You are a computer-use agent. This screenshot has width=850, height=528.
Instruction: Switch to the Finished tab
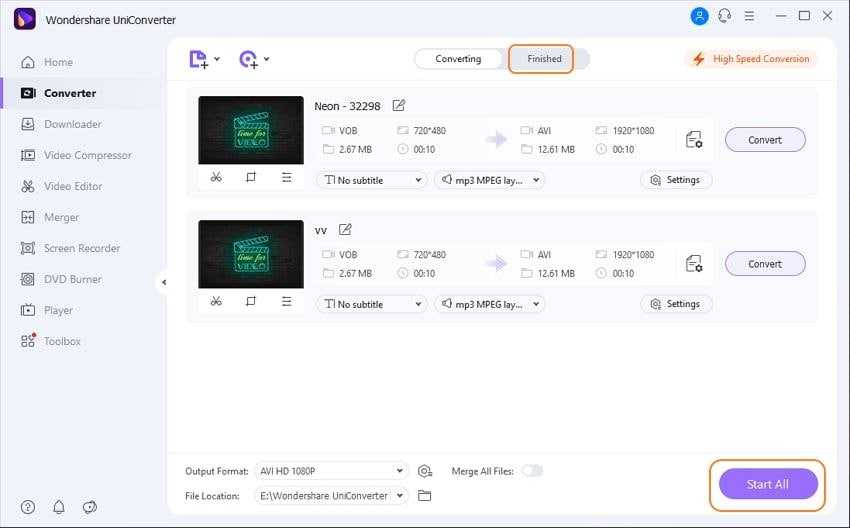[x=544, y=59]
